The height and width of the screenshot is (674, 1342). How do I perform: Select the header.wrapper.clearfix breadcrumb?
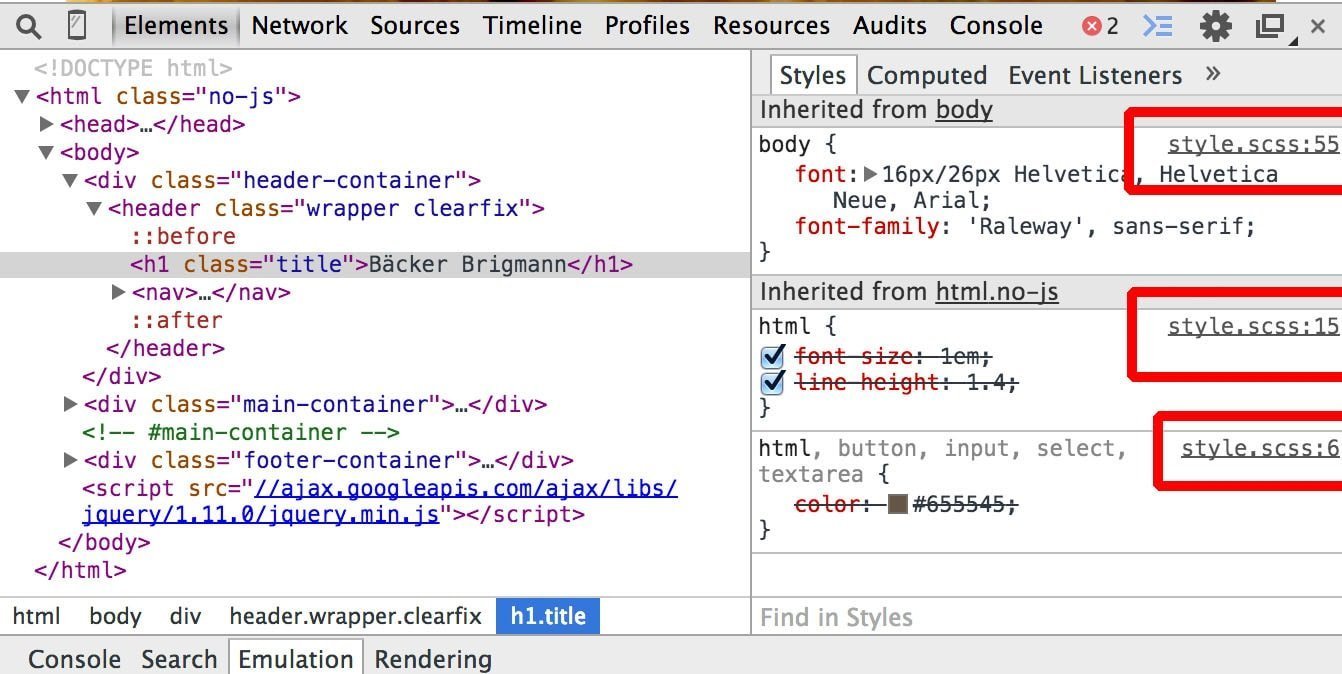[x=356, y=617]
